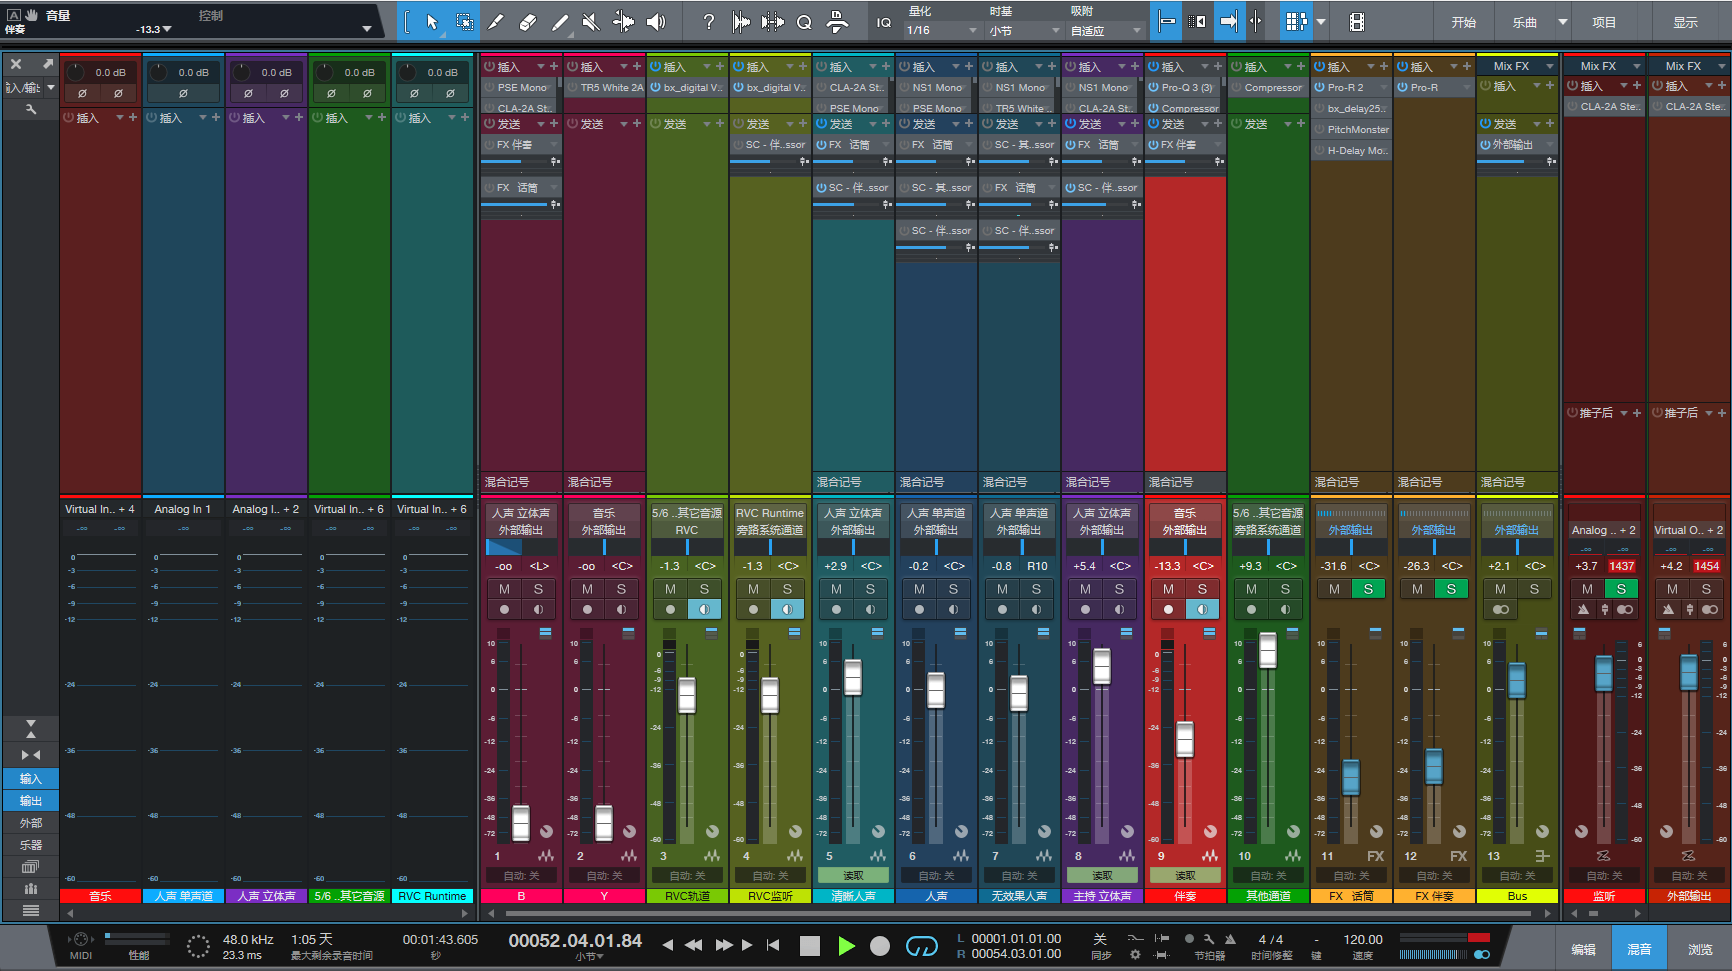The height and width of the screenshot is (971, 1732).
Task: Open the 项目 page
Action: [1604, 22]
